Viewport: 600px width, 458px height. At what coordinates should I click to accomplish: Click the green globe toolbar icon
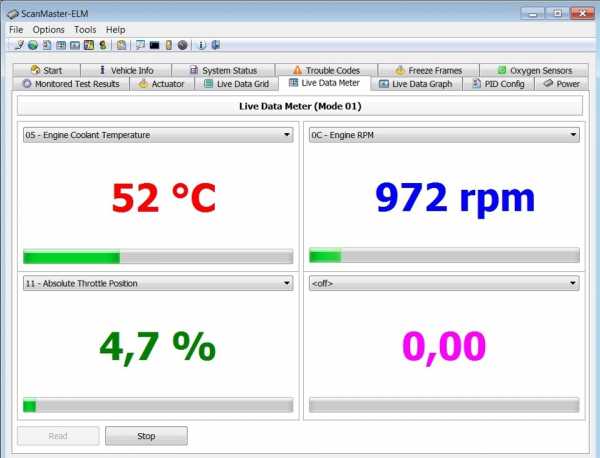click(33, 45)
